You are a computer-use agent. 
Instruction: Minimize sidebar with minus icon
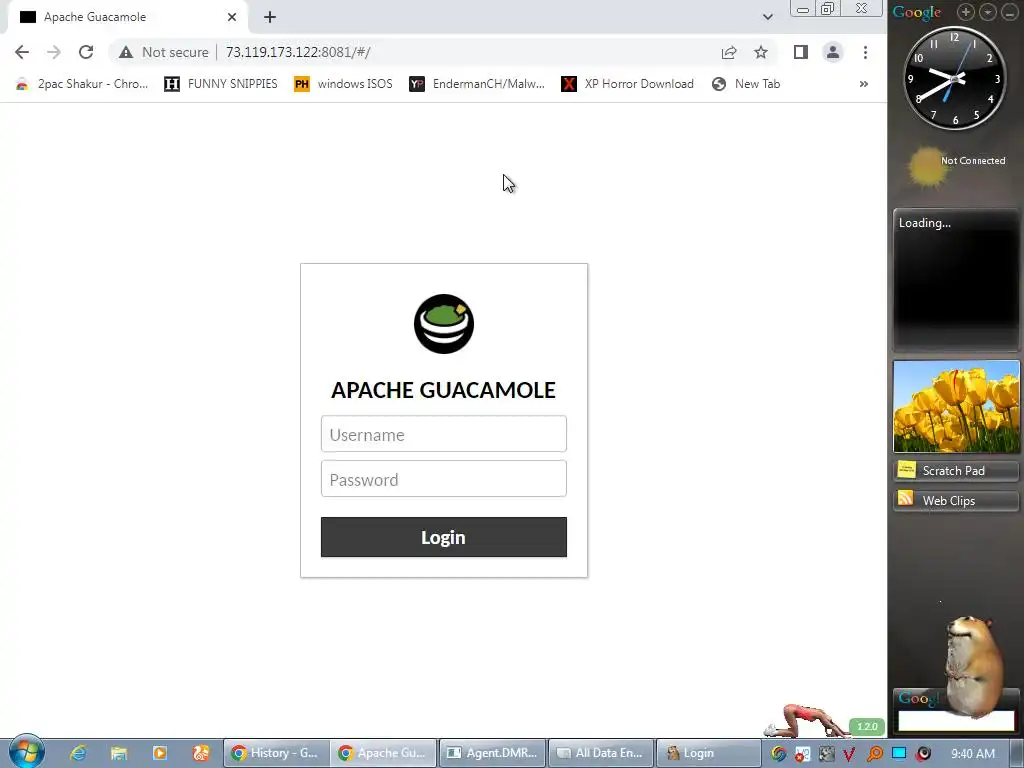pyautogui.click(x=1009, y=12)
